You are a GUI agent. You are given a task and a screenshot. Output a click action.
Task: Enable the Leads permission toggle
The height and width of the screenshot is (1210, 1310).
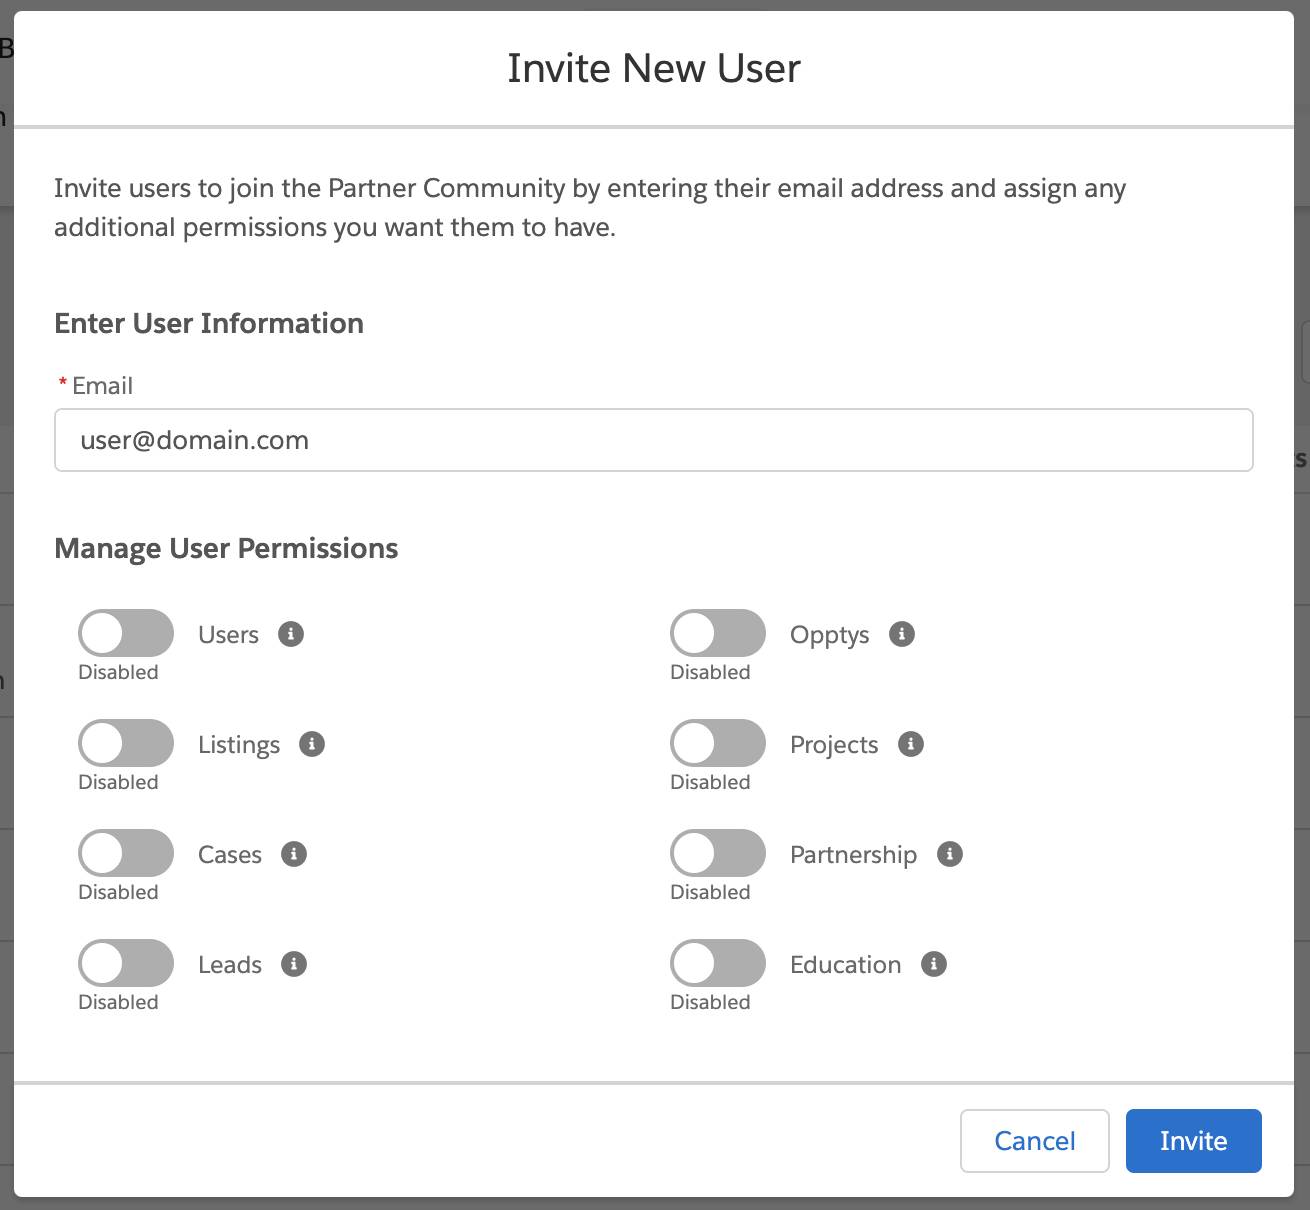coord(126,963)
